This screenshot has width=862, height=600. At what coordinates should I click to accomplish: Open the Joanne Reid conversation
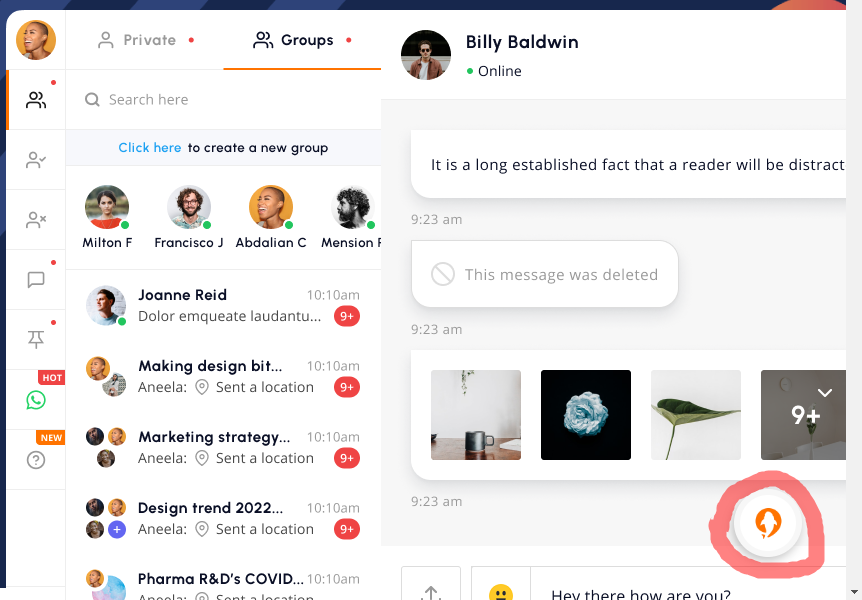pyautogui.click(x=223, y=305)
